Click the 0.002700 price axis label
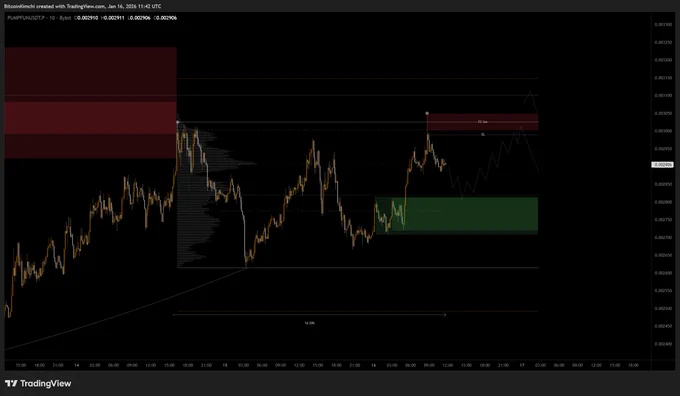680x396 pixels. click(x=663, y=238)
